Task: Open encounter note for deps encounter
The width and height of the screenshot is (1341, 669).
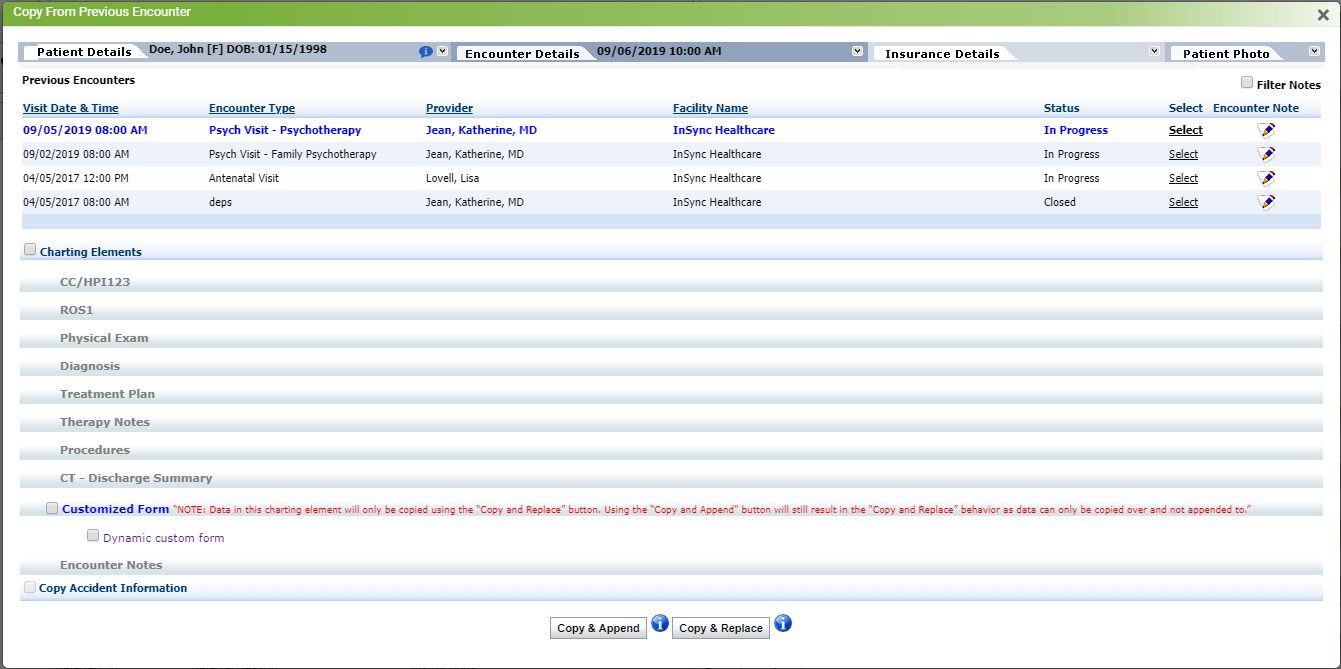Action: point(1266,202)
